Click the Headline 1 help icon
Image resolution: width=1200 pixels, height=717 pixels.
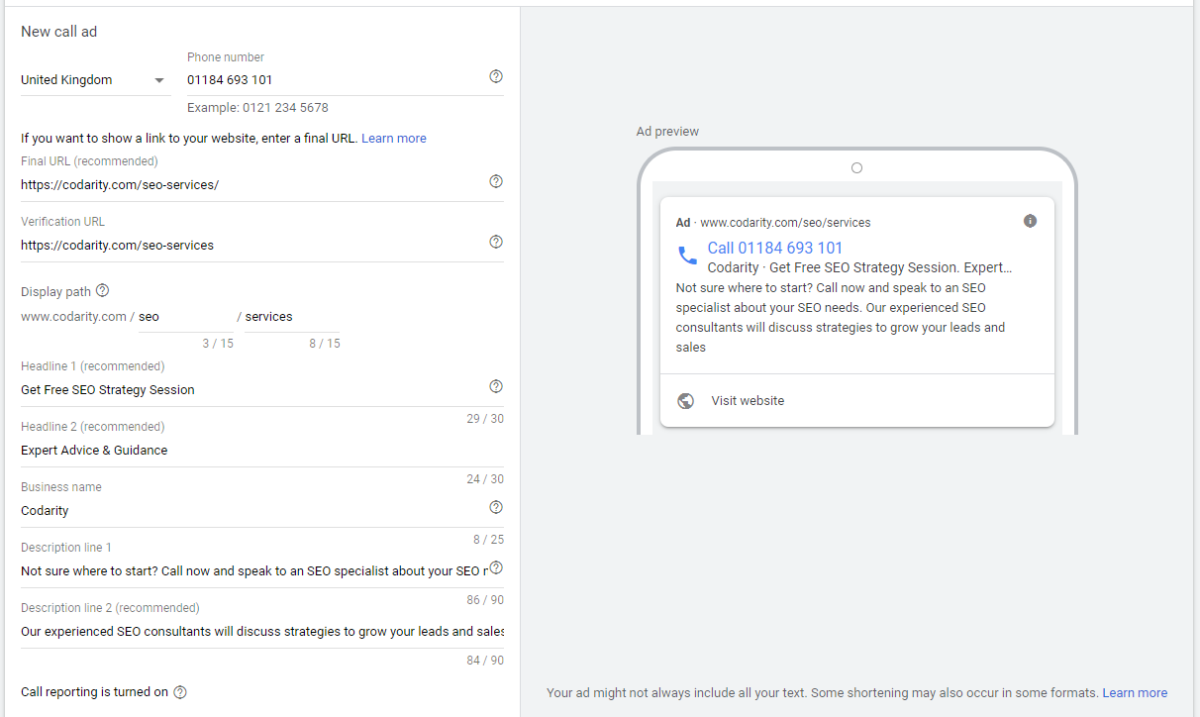(x=495, y=386)
